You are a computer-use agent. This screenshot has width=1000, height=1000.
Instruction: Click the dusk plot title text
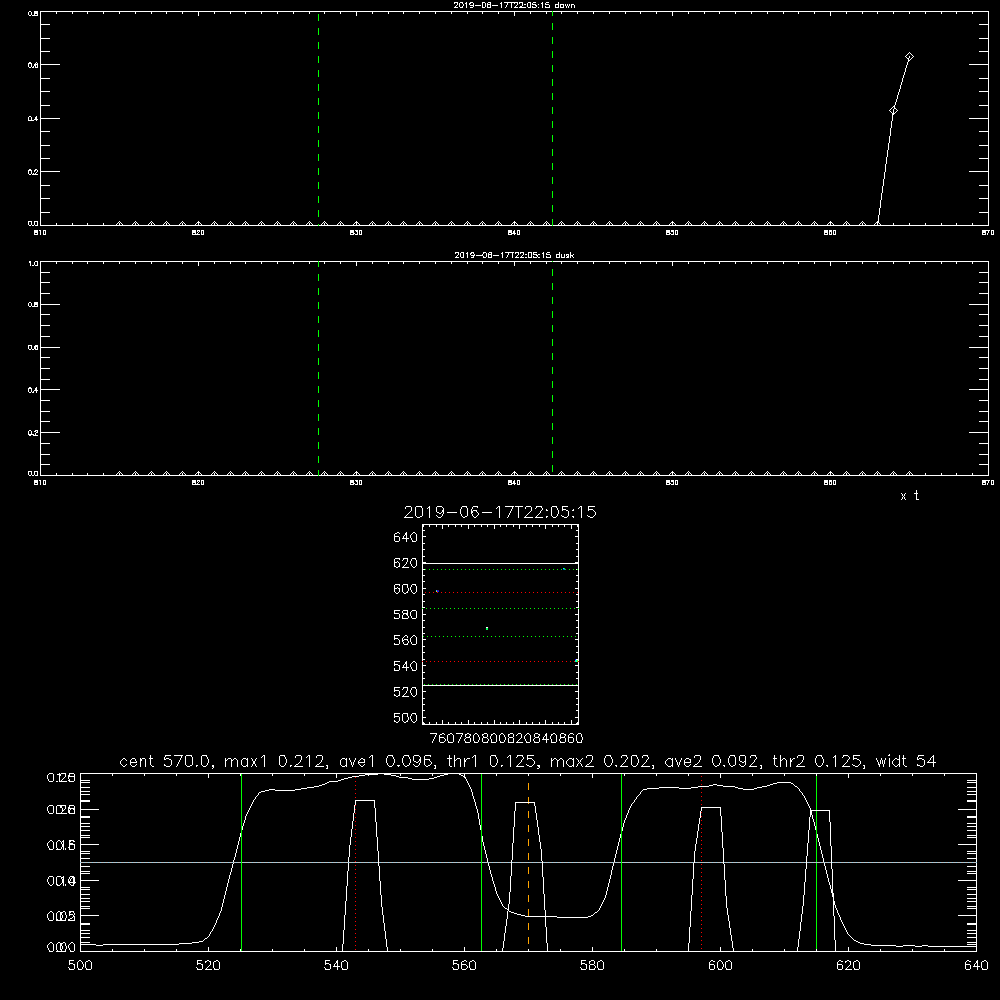tap(514, 254)
